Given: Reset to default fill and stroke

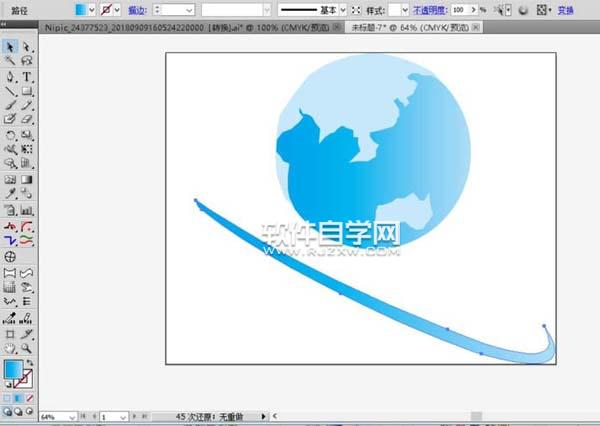Looking at the screenshot, I should (x=8, y=384).
